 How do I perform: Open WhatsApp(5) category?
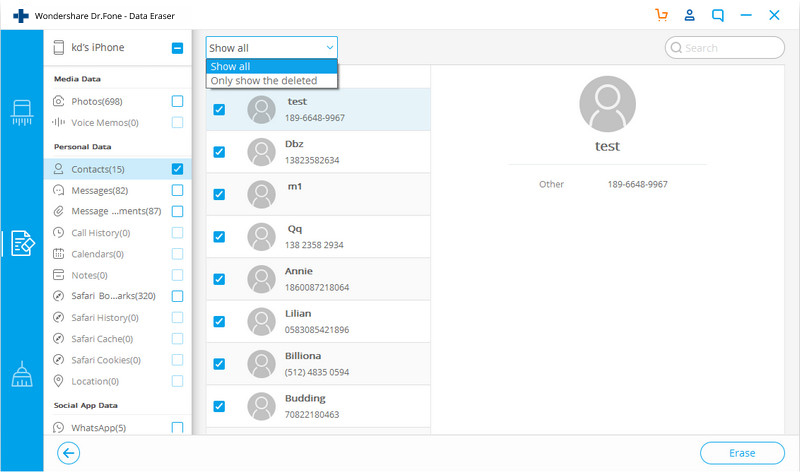pyautogui.click(x=118, y=428)
